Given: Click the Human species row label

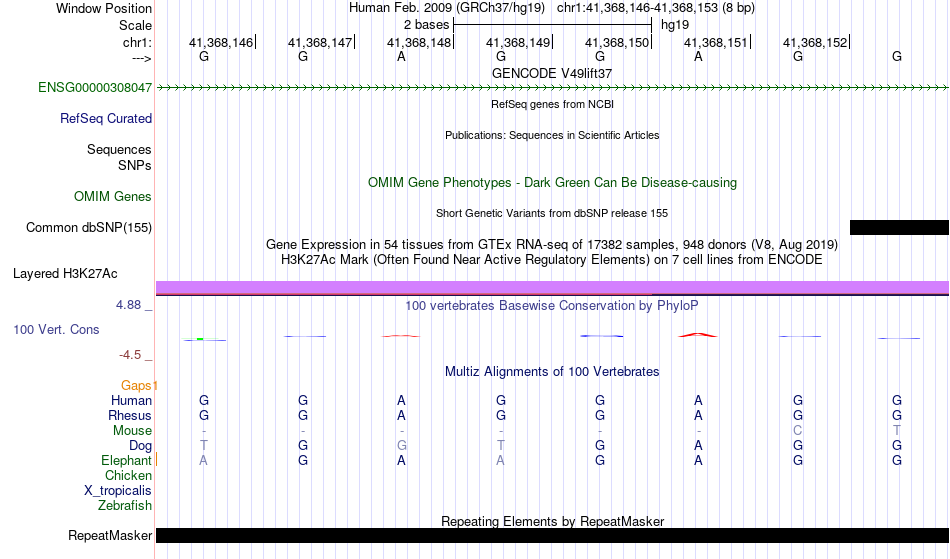Looking at the screenshot, I should coord(131,400).
